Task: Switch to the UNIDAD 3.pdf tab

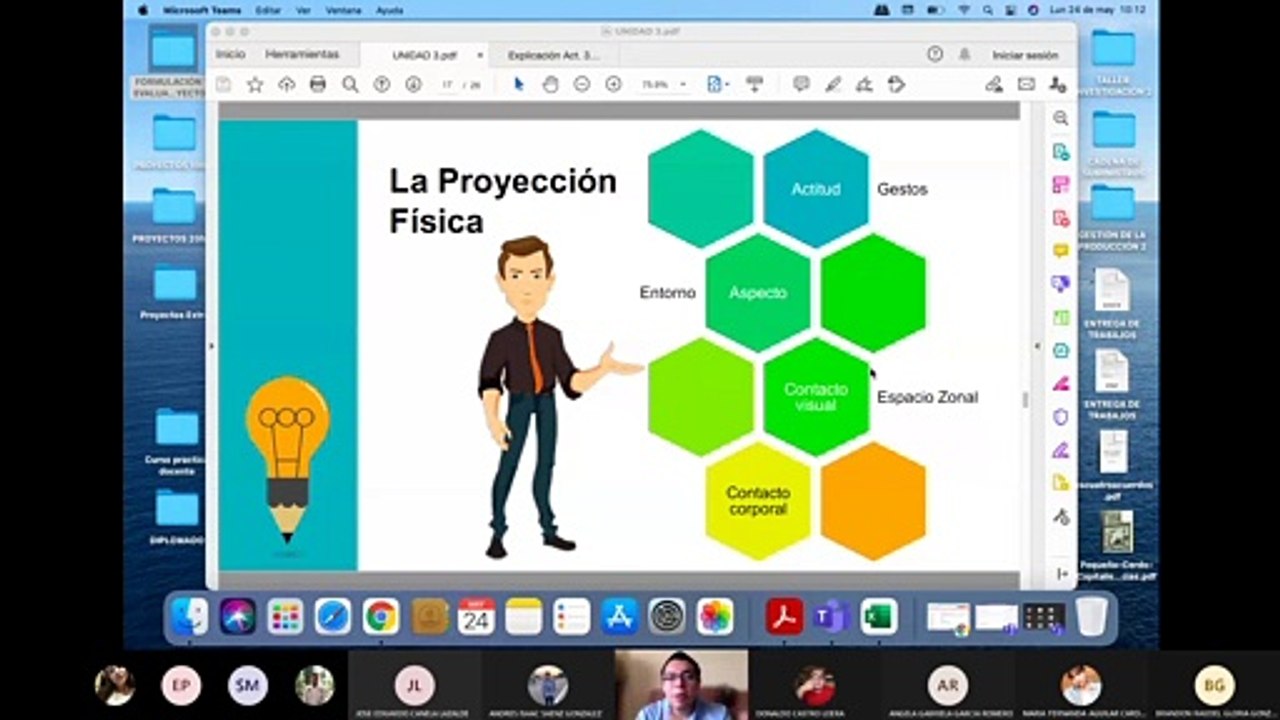Action: coord(423,55)
